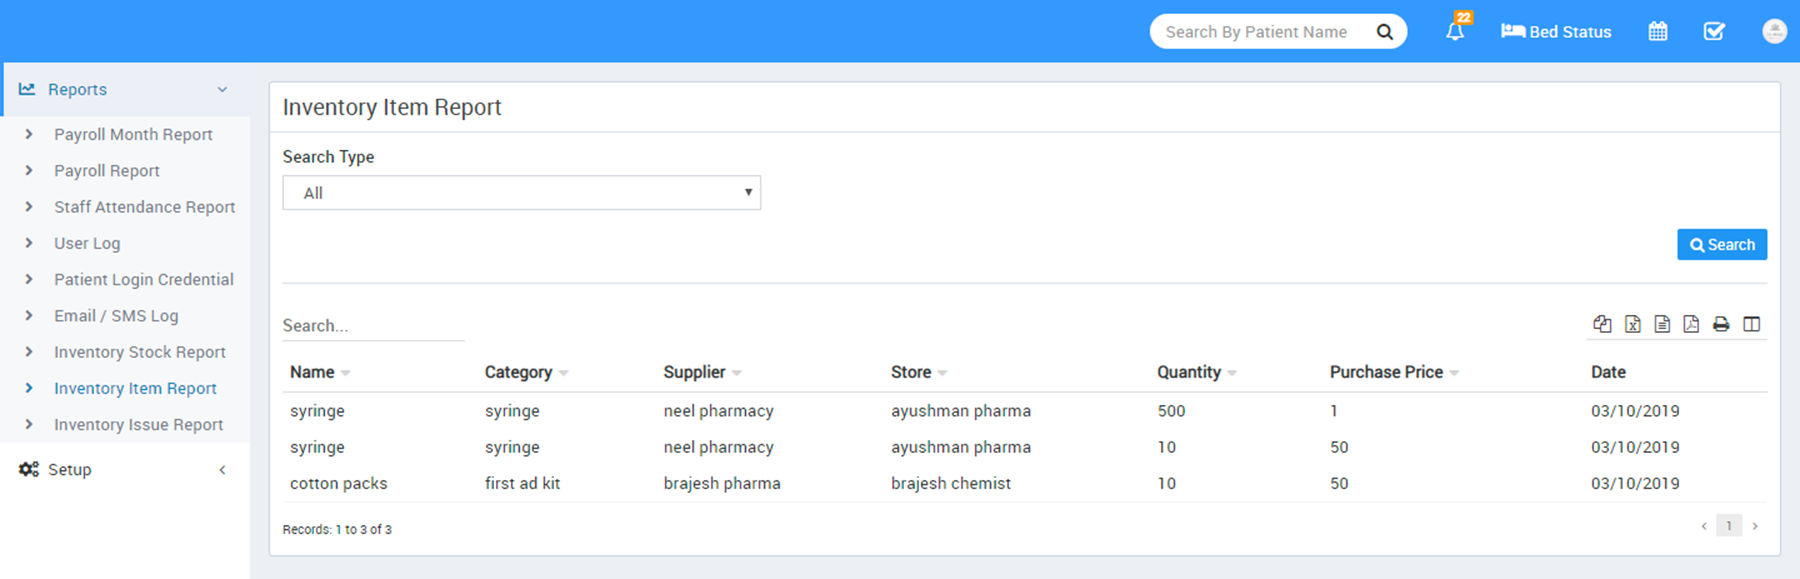This screenshot has height=579, width=1800.
Task: Open the user profile avatar
Action: pos(1774,31)
